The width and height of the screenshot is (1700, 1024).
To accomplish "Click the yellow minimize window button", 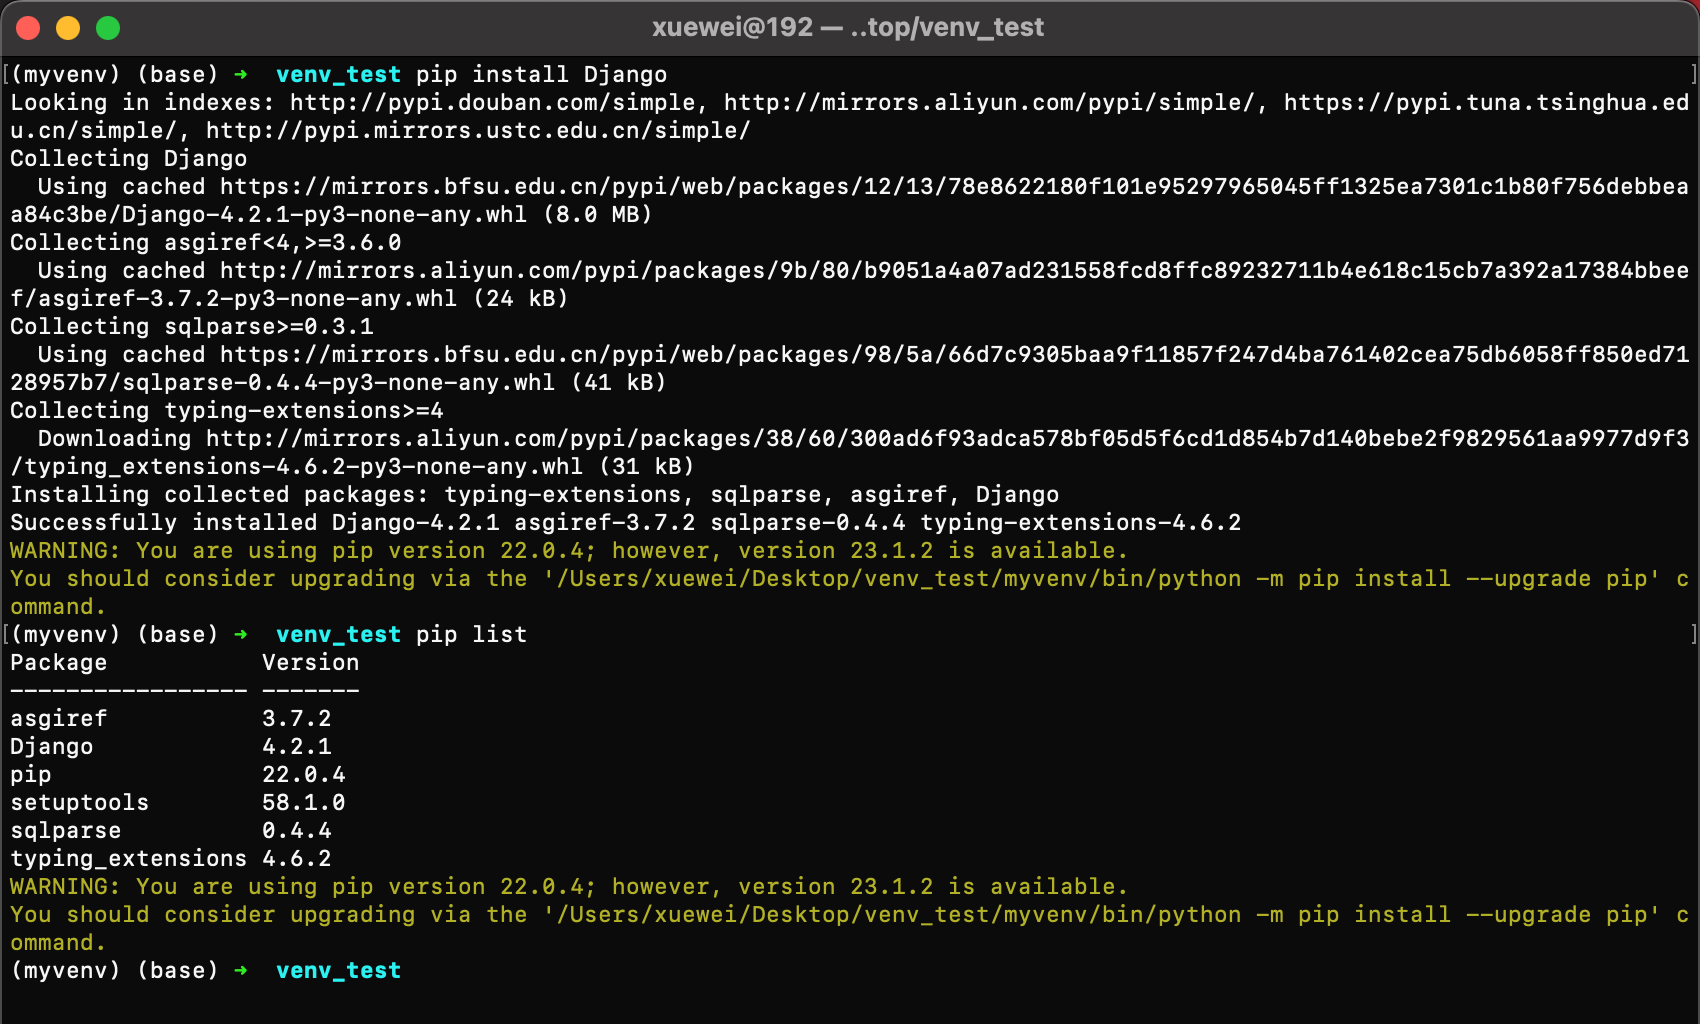I will [x=68, y=28].
